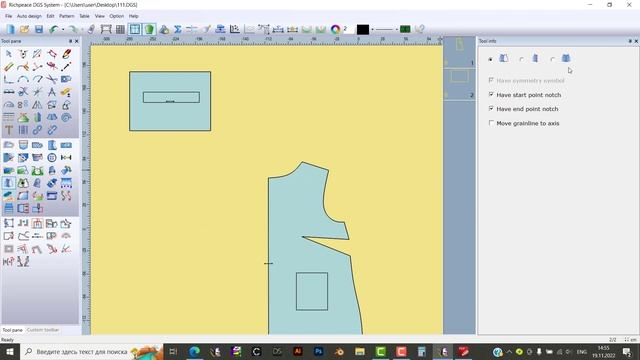The width and height of the screenshot is (640, 360).
Task: Uncheck Have start point notch
Action: click(x=491, y=95)
